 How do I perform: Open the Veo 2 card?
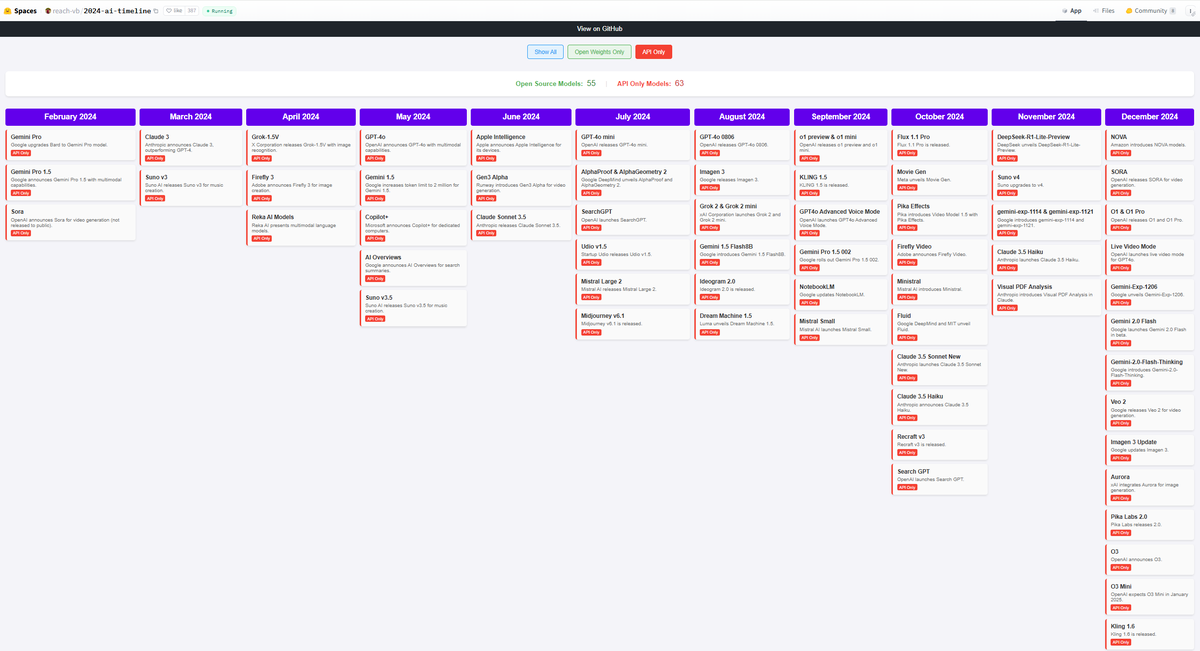click(x=1149, y=413)
